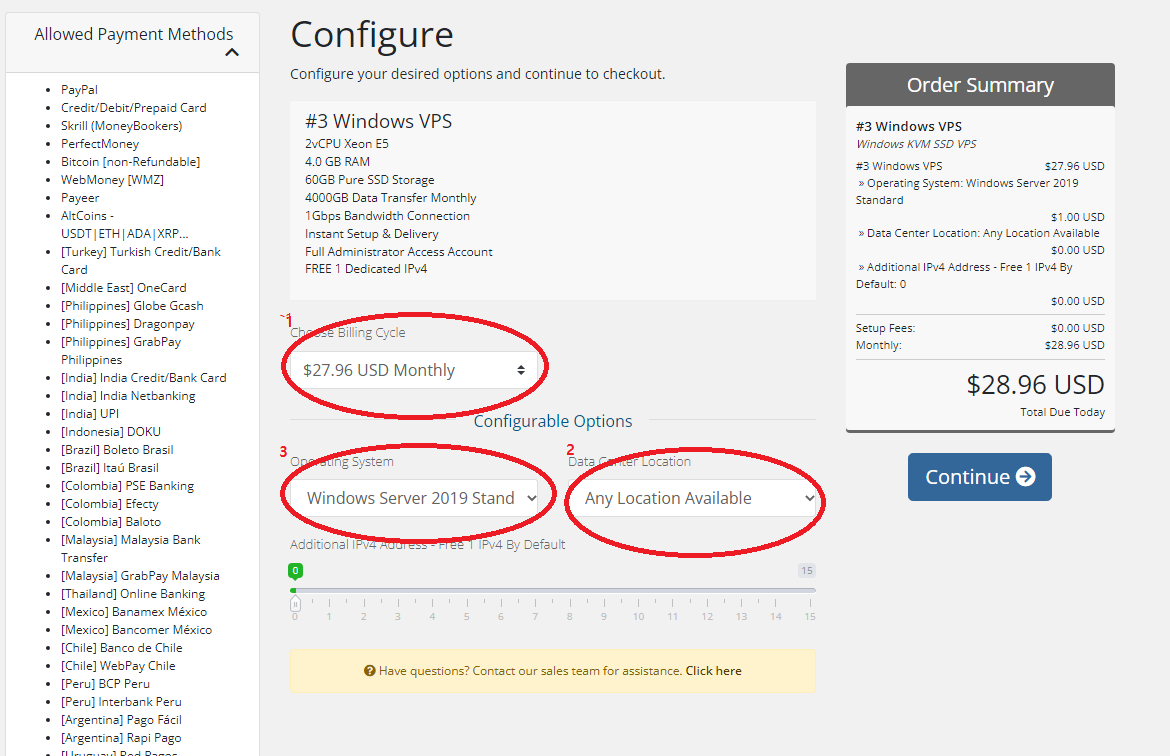Click [Indonesia] DOKU entry

(x=111, y=431)
